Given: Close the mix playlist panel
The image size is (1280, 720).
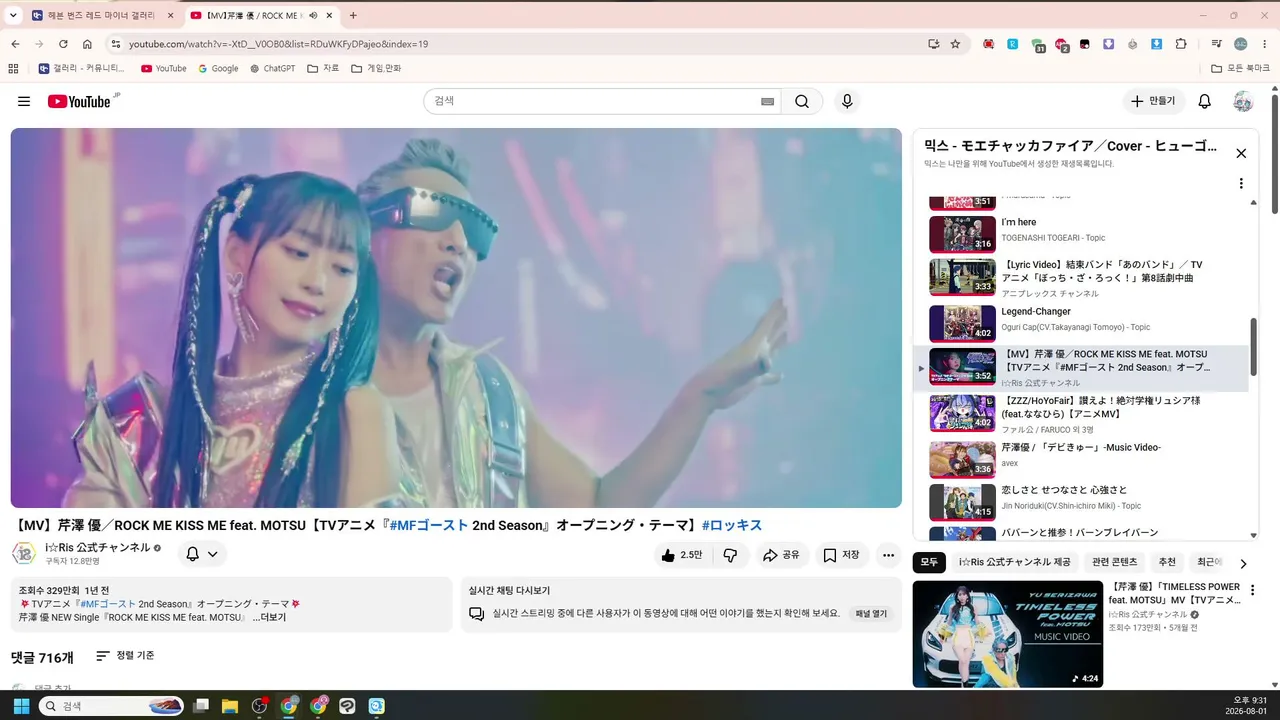Looking at the screenshot, I should pos(1241,153).
